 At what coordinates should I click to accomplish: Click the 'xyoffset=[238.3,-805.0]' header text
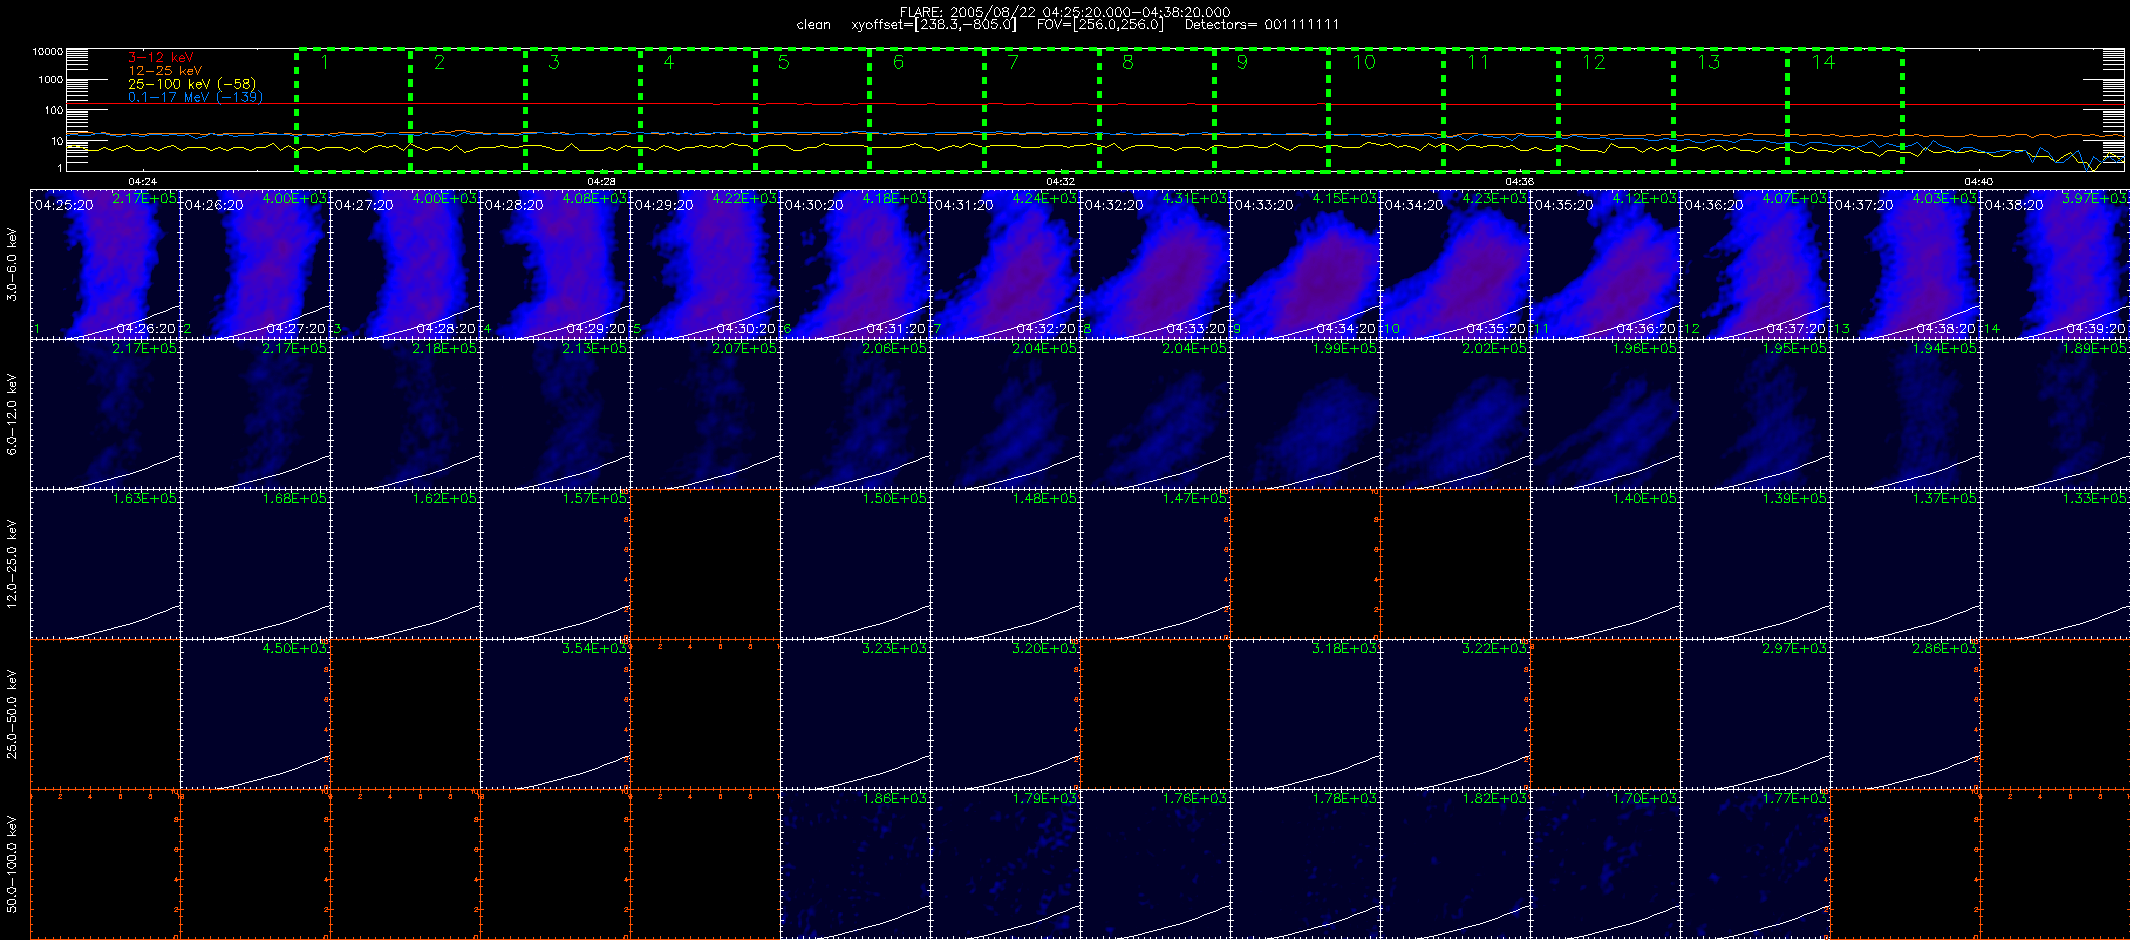(934, 24)
